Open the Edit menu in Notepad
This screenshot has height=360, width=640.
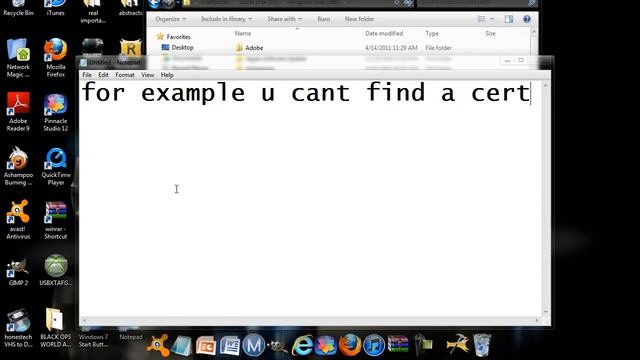pyautogui.click(x=103, y=75)
